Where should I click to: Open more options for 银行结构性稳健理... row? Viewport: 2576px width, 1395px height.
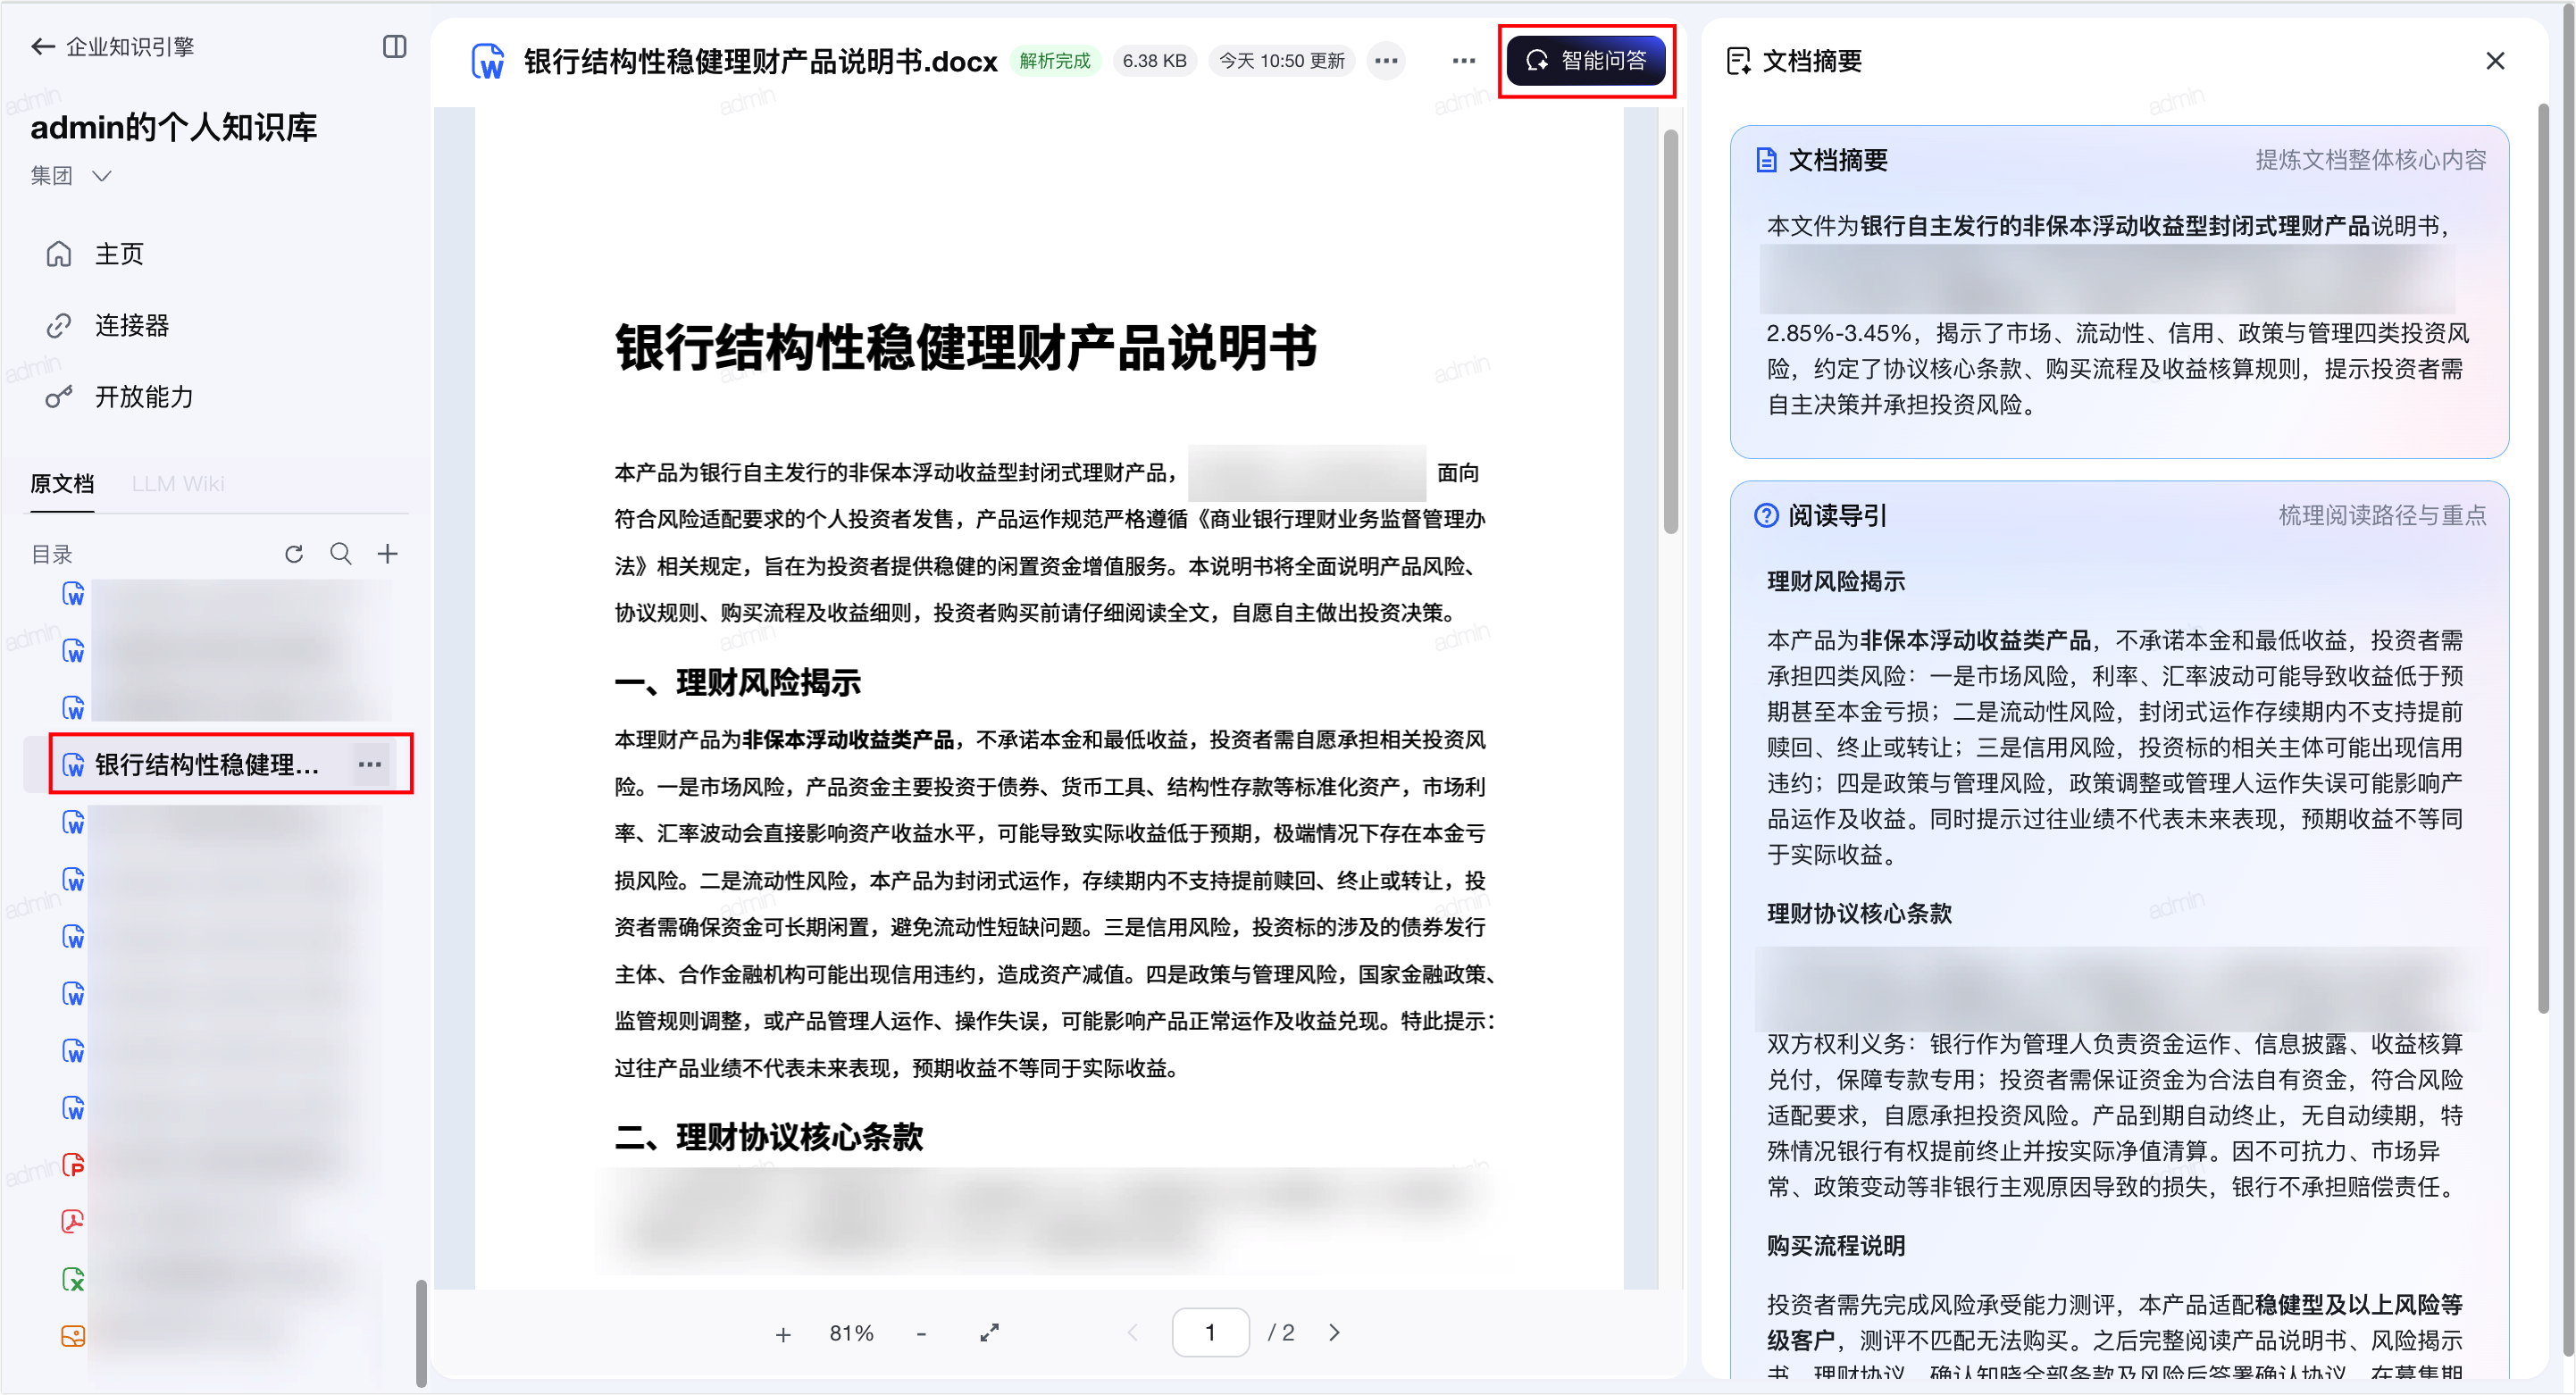(x=370, y=764)
